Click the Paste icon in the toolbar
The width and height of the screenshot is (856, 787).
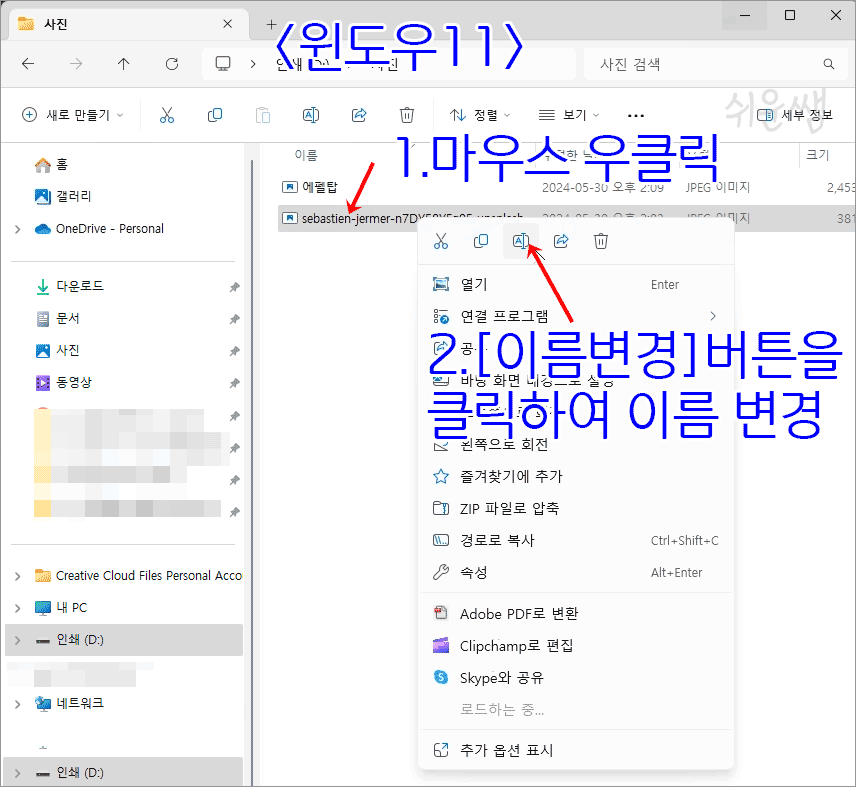pyautogui.click(x=262, y=115)
